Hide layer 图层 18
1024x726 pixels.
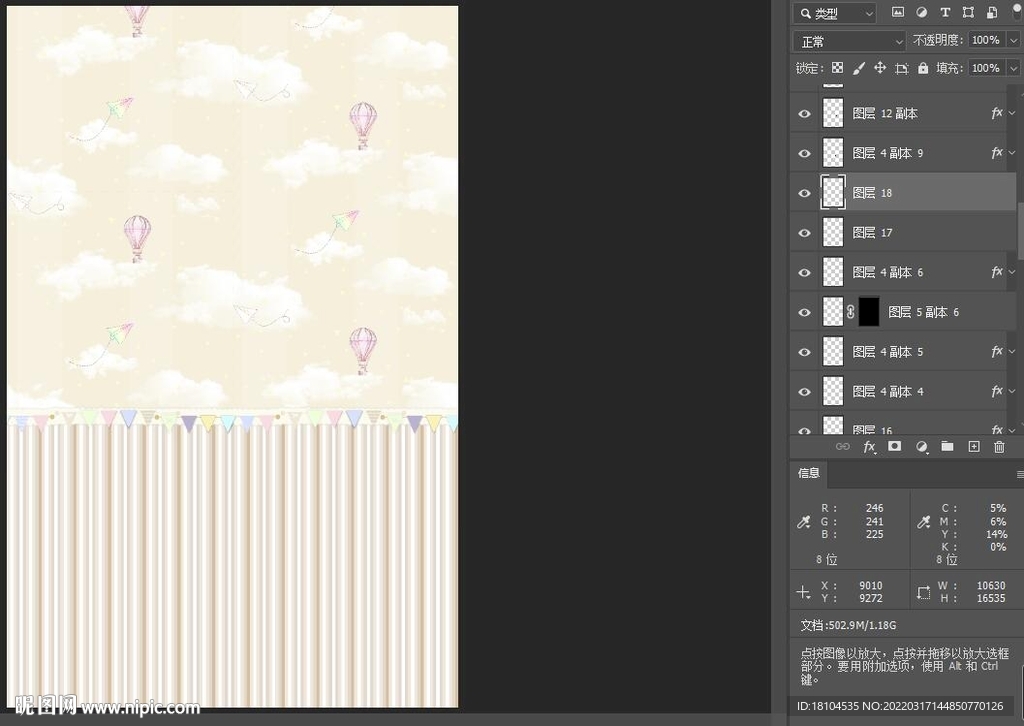tap(804, 193)
